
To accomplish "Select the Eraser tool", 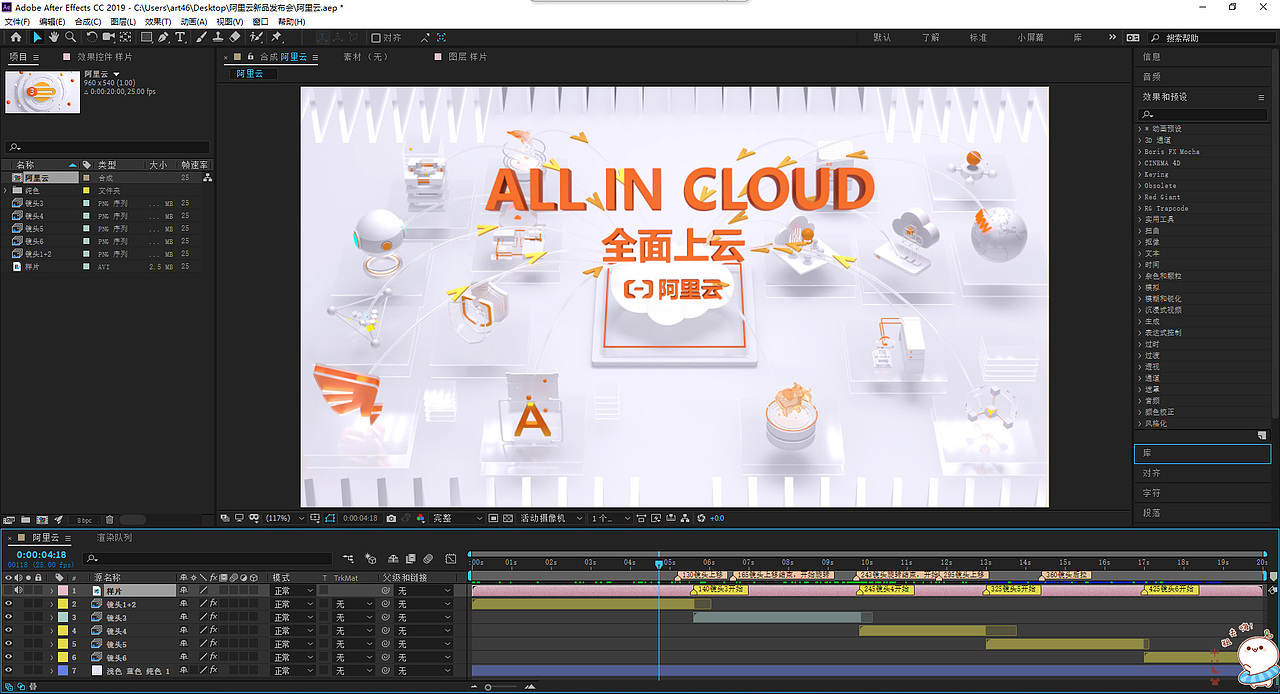I will 234,37.
